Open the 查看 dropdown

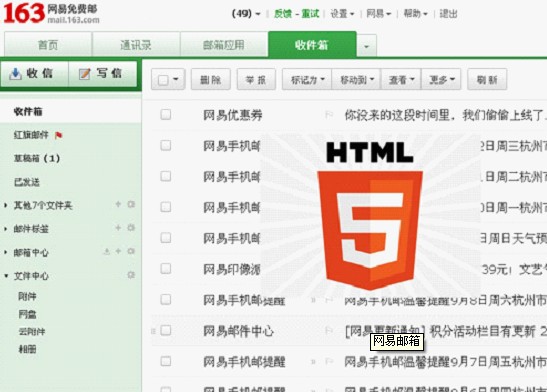coord(401,80)
